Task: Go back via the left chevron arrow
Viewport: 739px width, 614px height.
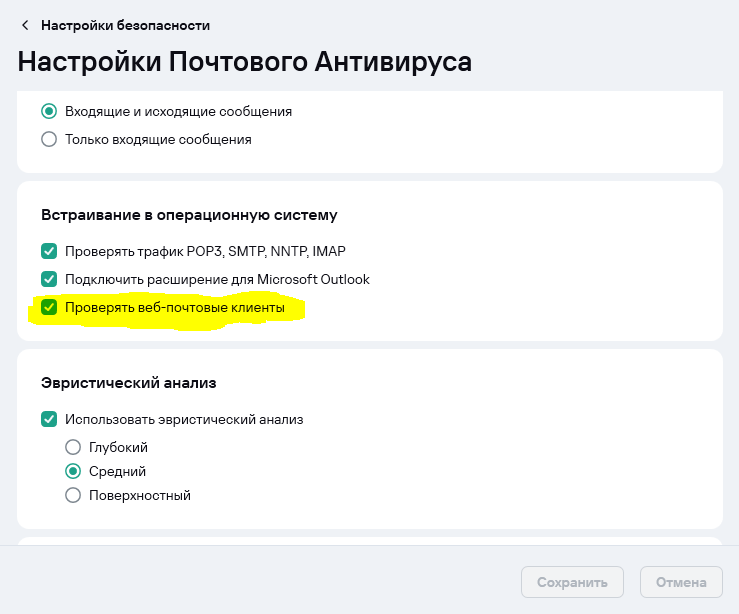Action: pos(25,25)
